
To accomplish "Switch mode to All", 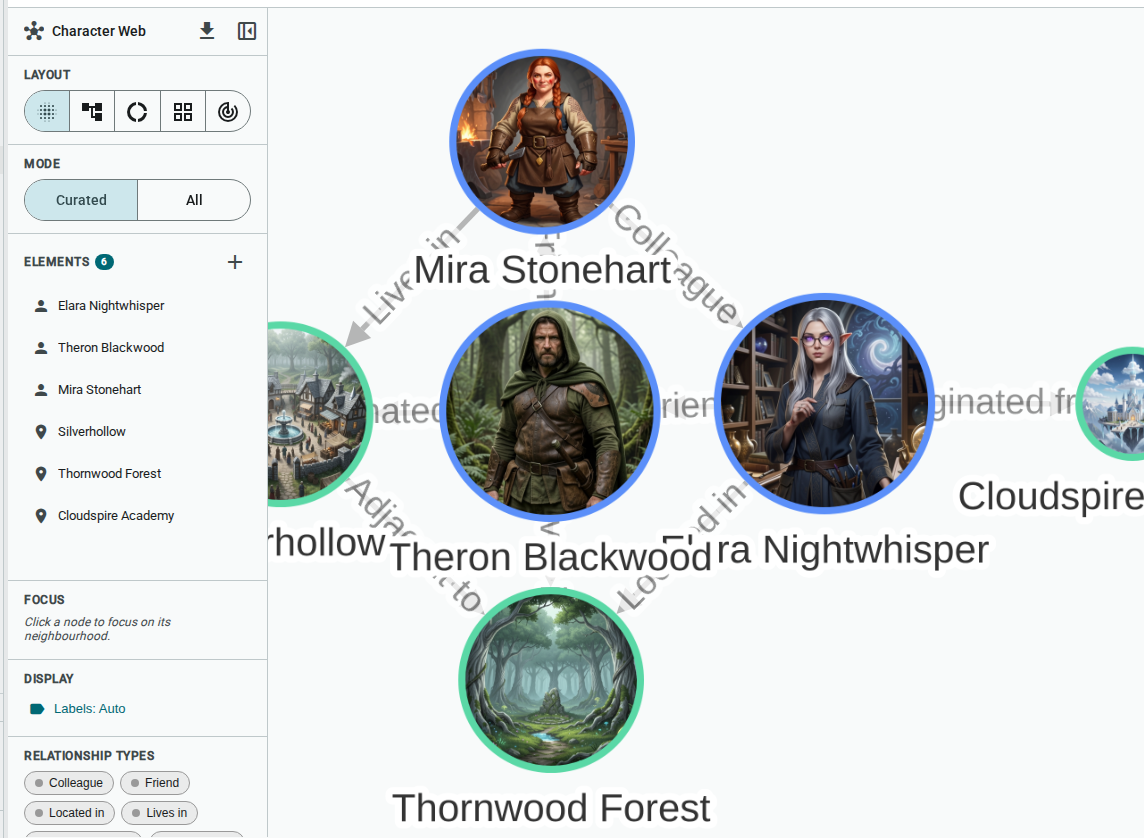I will (194, 200).
